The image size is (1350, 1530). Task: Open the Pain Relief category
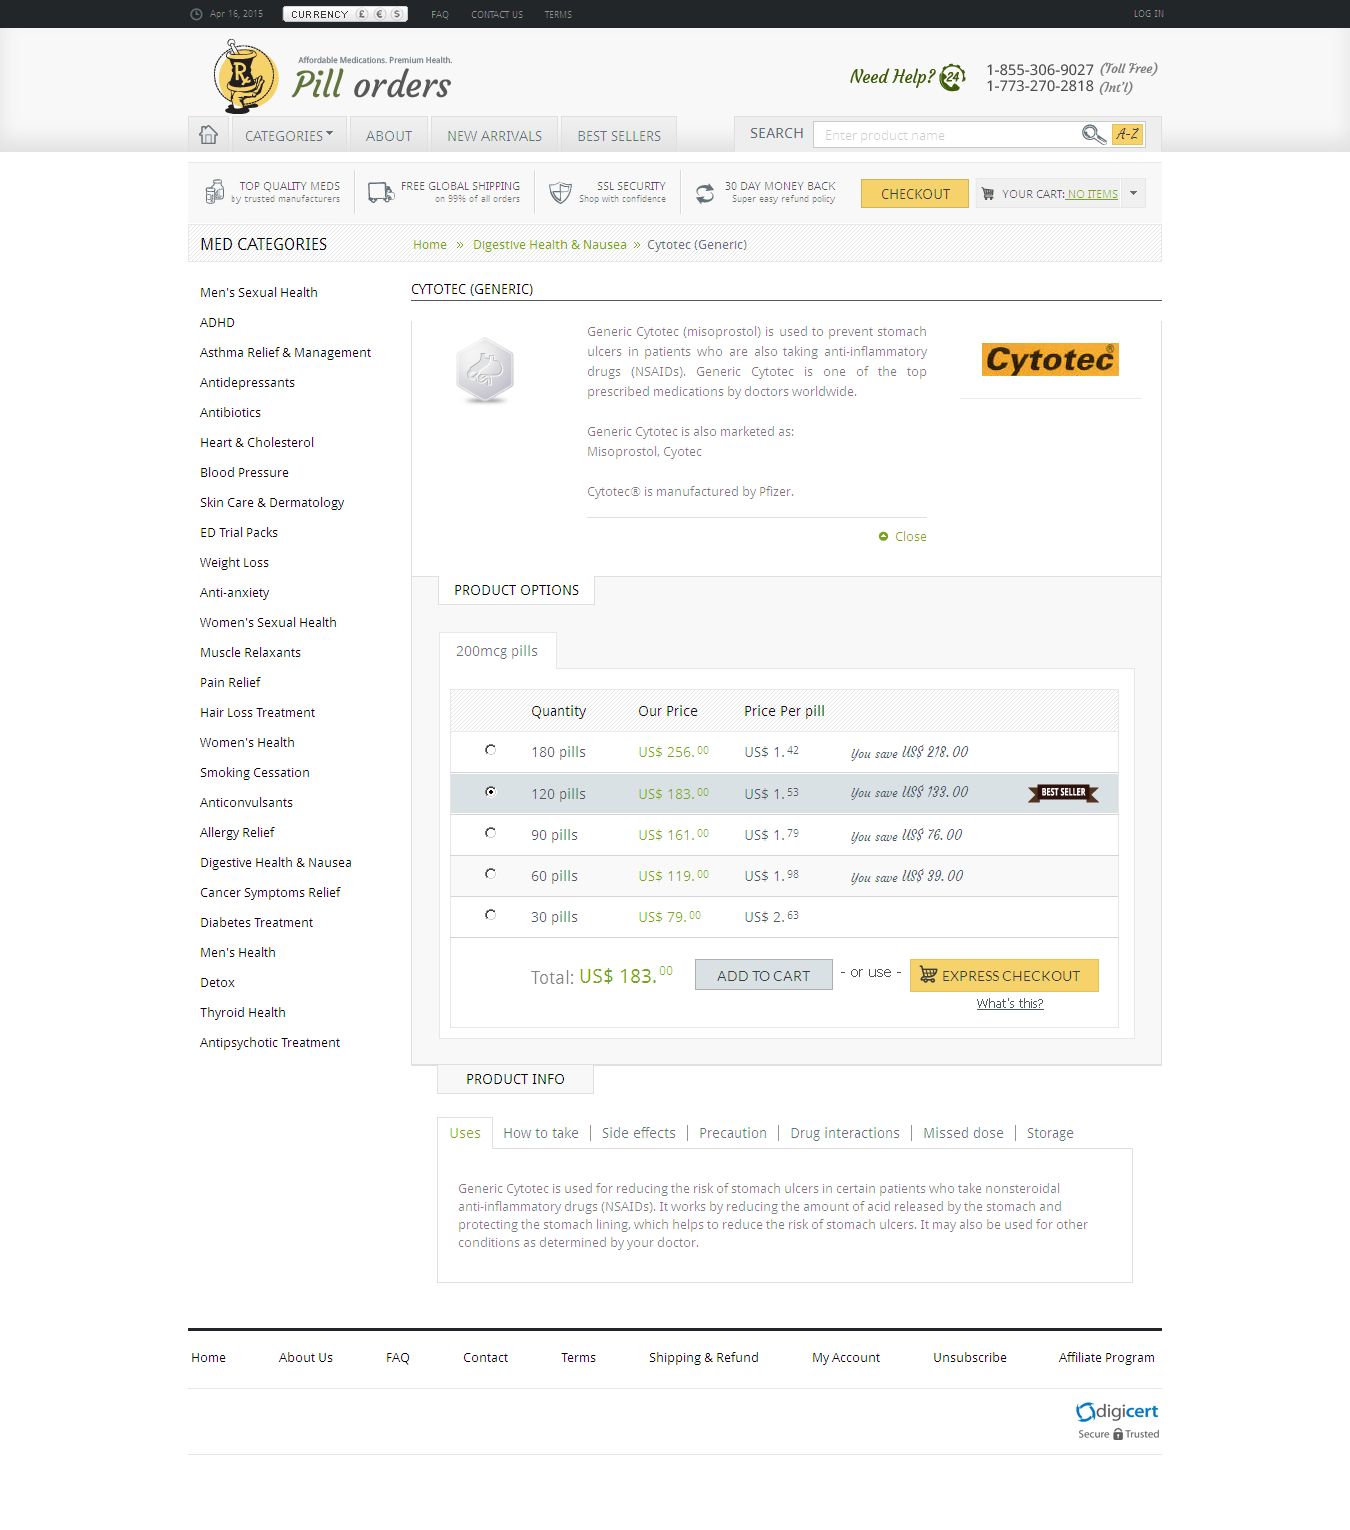pyautogui.click(x=230, y=682)
